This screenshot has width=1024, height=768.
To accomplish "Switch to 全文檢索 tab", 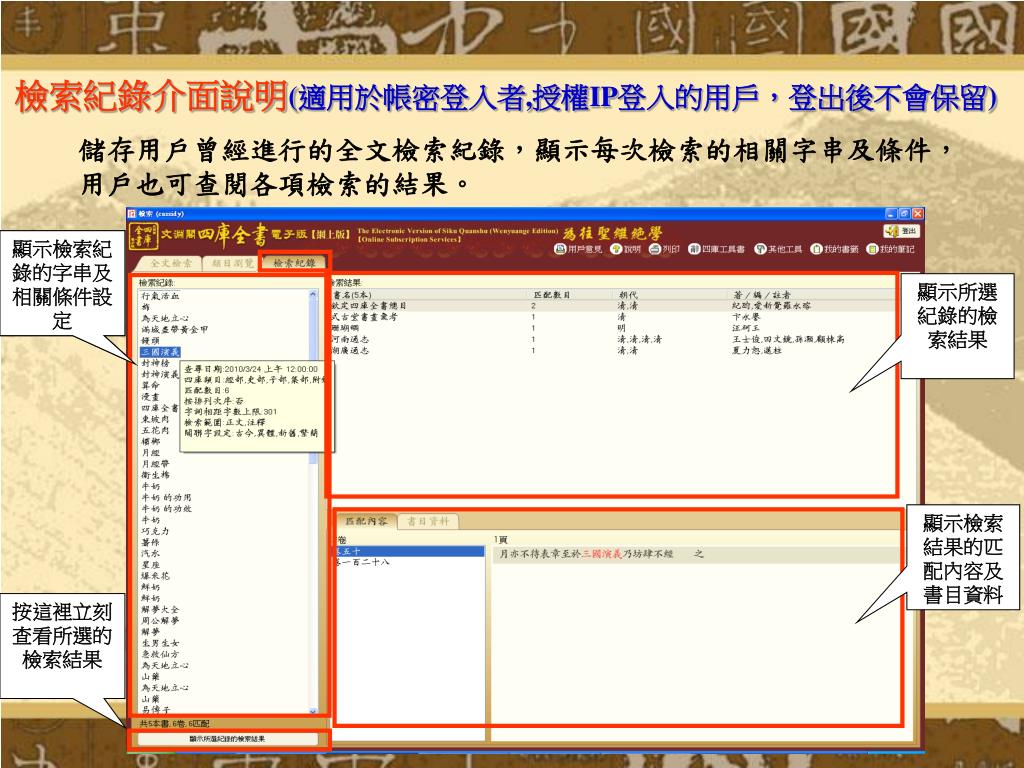I will point(171,263).
